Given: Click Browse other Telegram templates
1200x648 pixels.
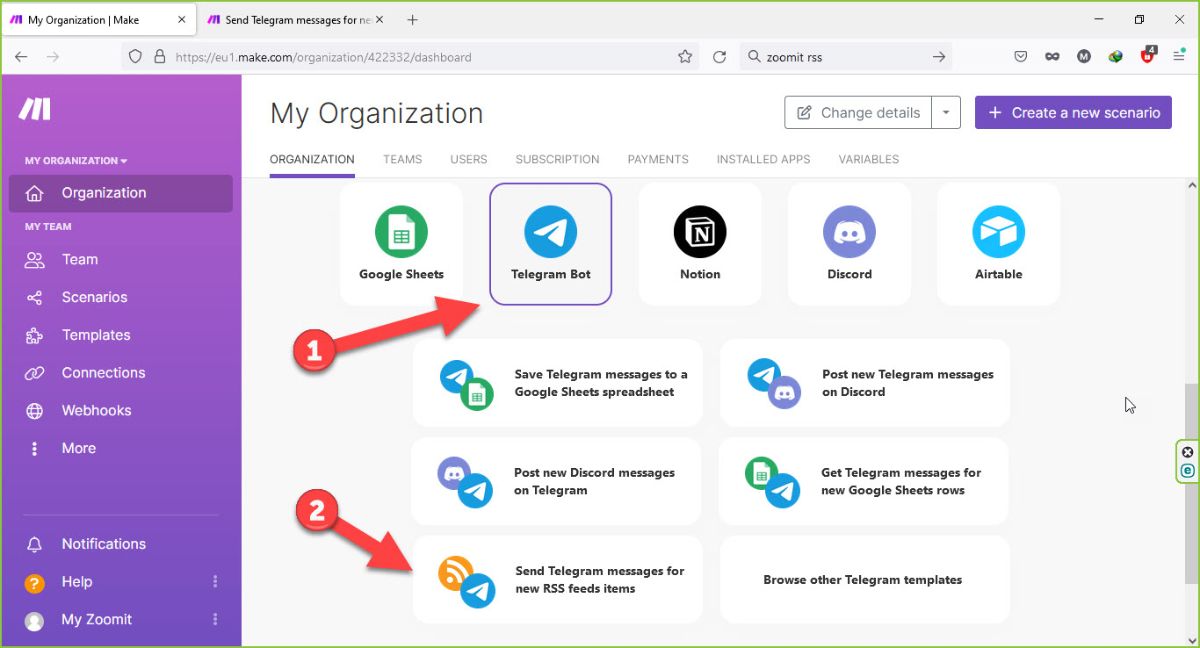Looking at the screenshot, I should coord(865,580).
